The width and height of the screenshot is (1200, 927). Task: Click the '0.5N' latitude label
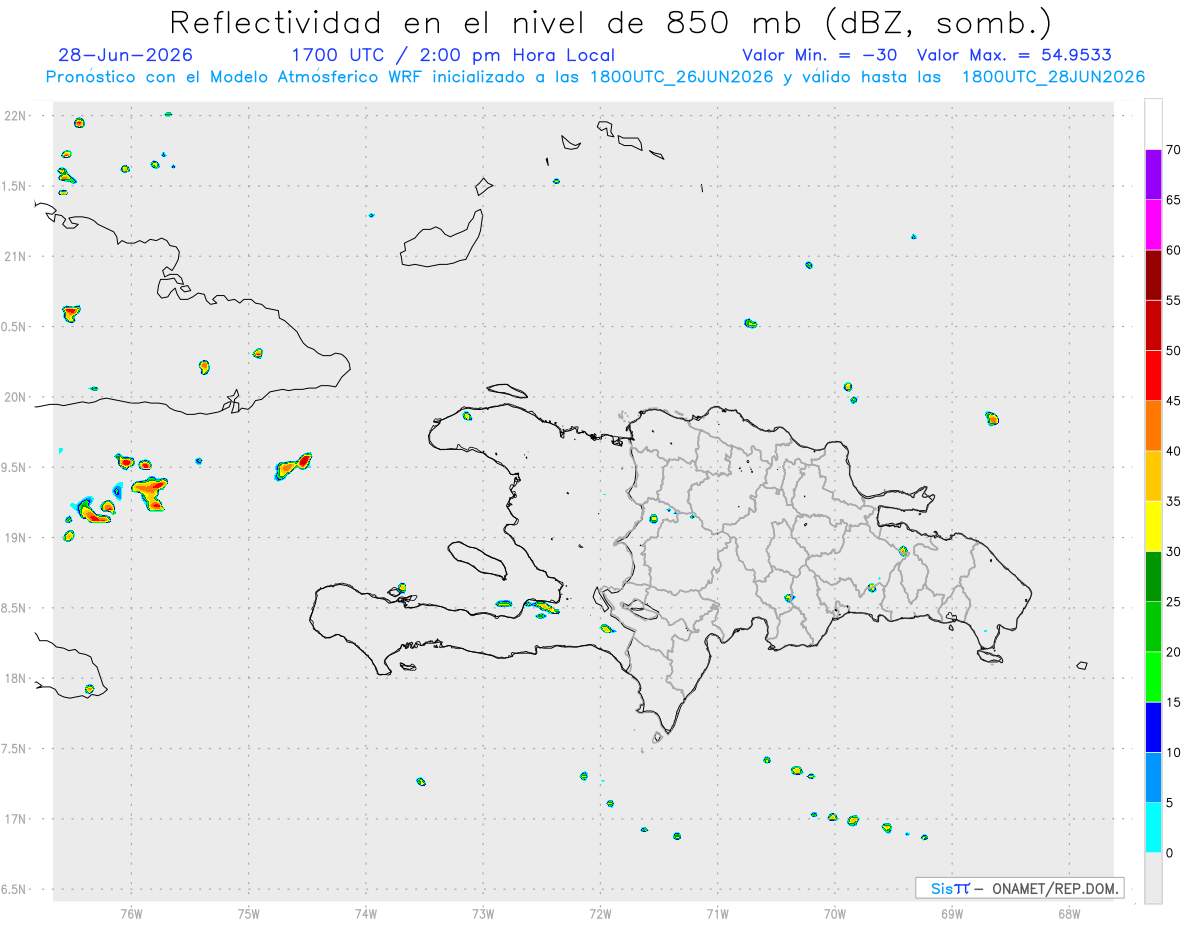14,327
